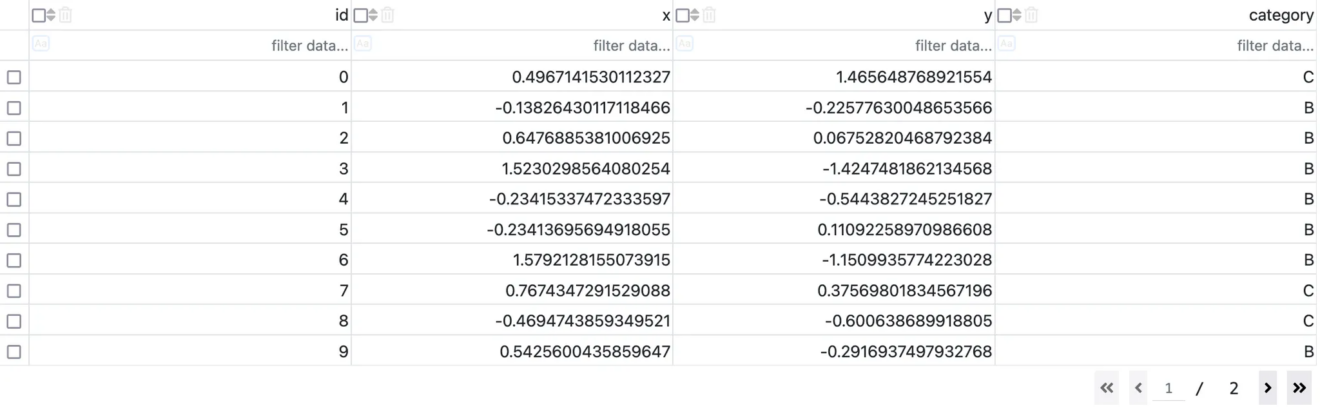This screenshot has width=1320, height=408.
Task: Click the current page number field
Action: pos(1168,388)
